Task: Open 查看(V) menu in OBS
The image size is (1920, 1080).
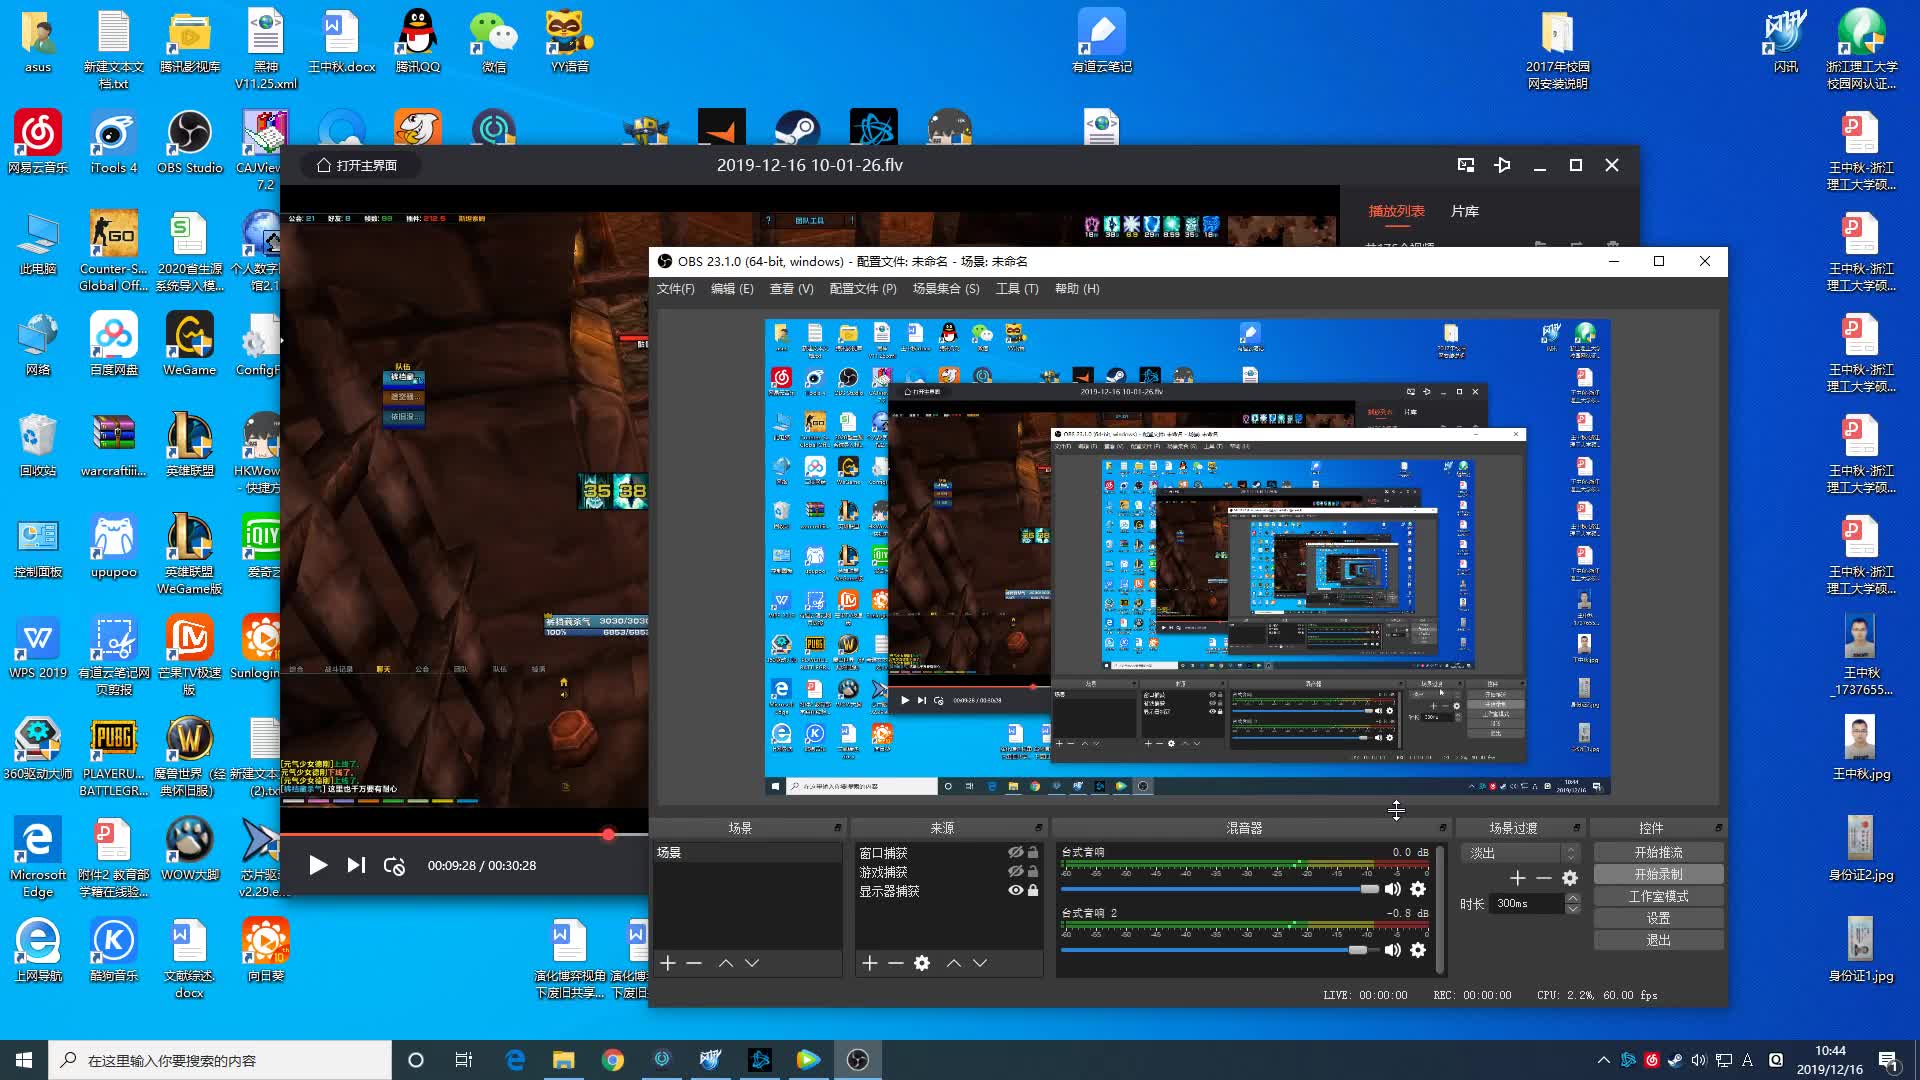Action: 791,289
